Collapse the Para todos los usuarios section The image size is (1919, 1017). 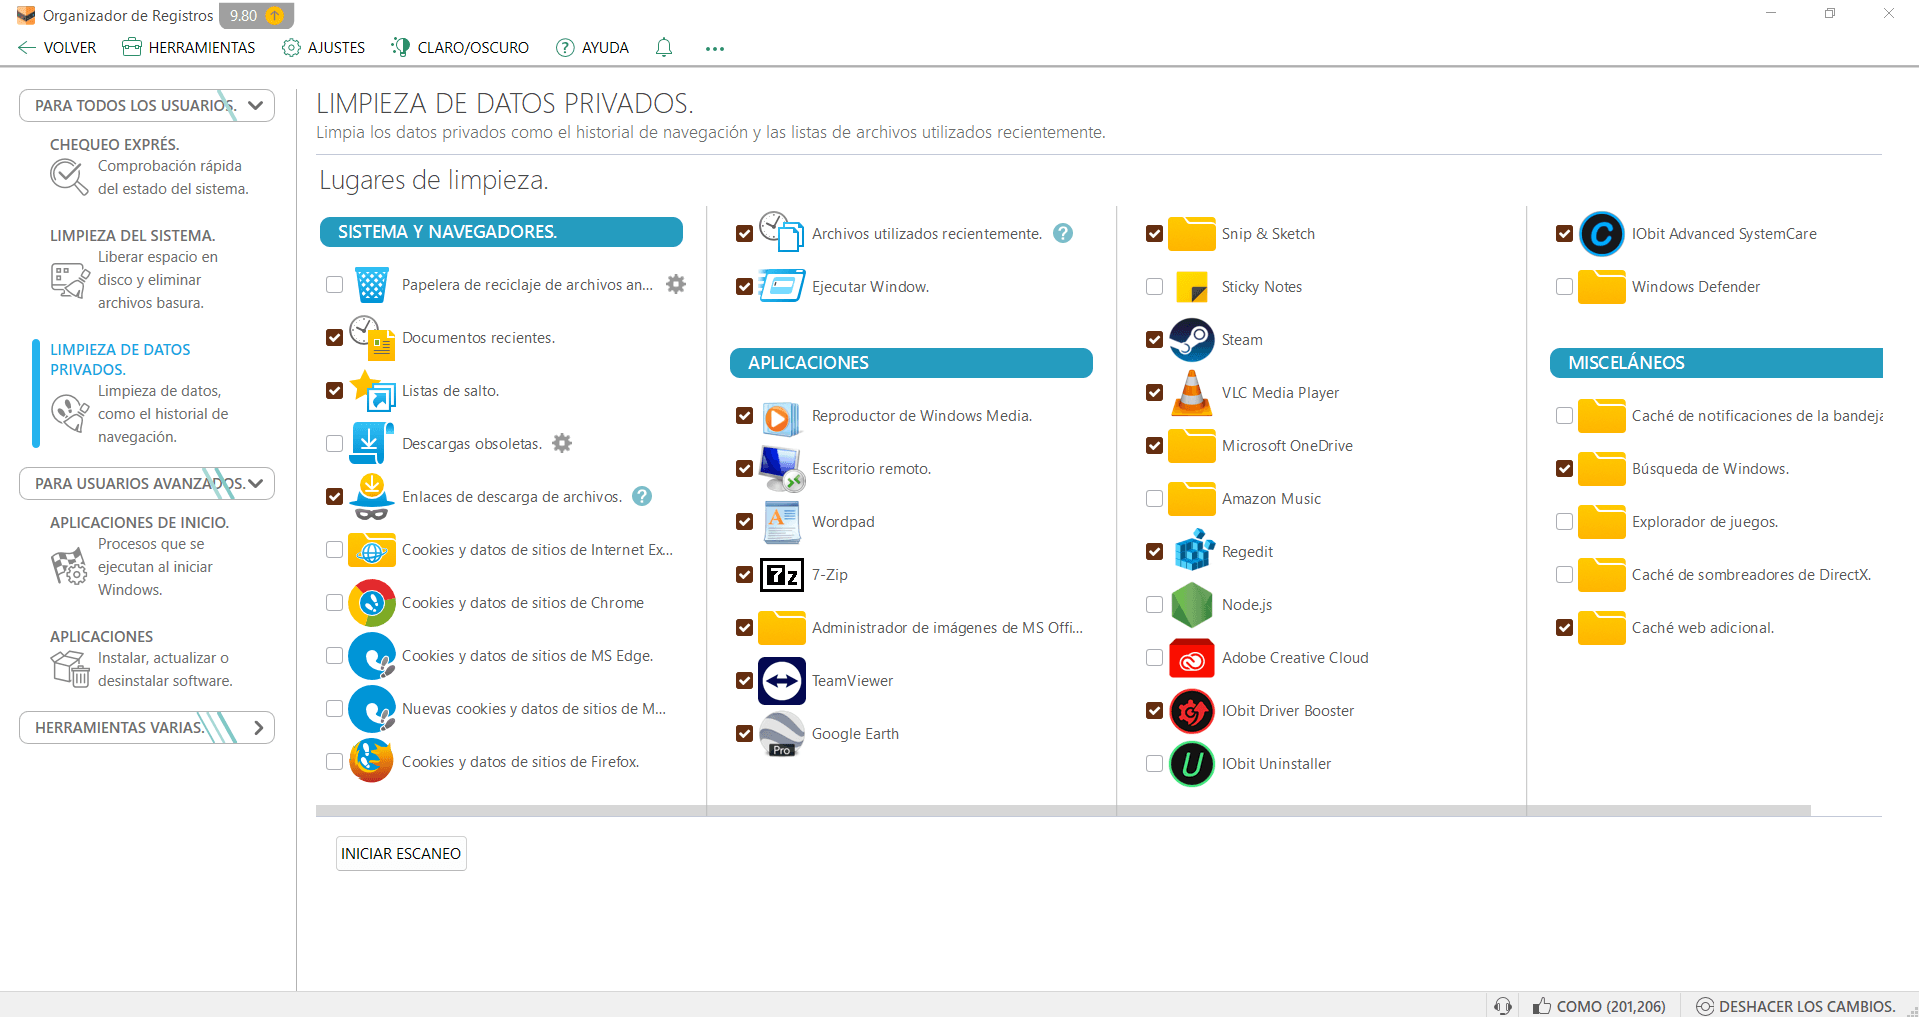click(x=147, y=105)
